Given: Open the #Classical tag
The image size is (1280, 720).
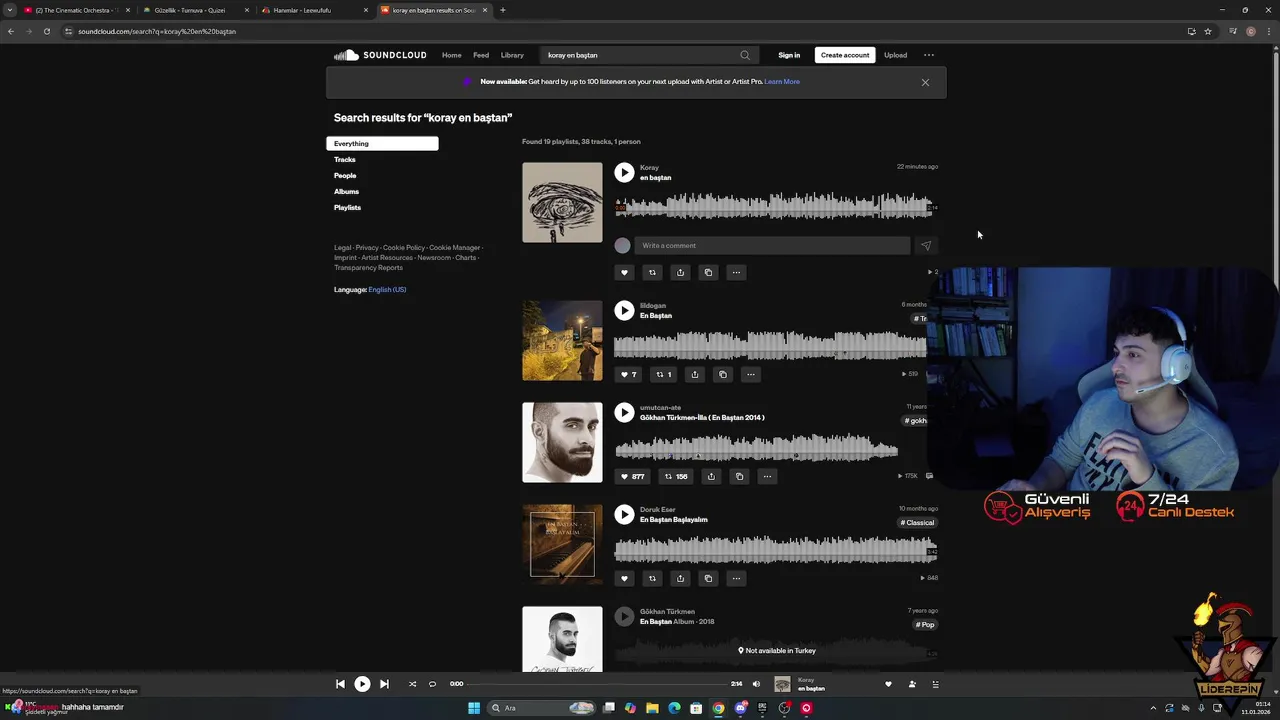Looking at the screenshot, I should 917,522.
